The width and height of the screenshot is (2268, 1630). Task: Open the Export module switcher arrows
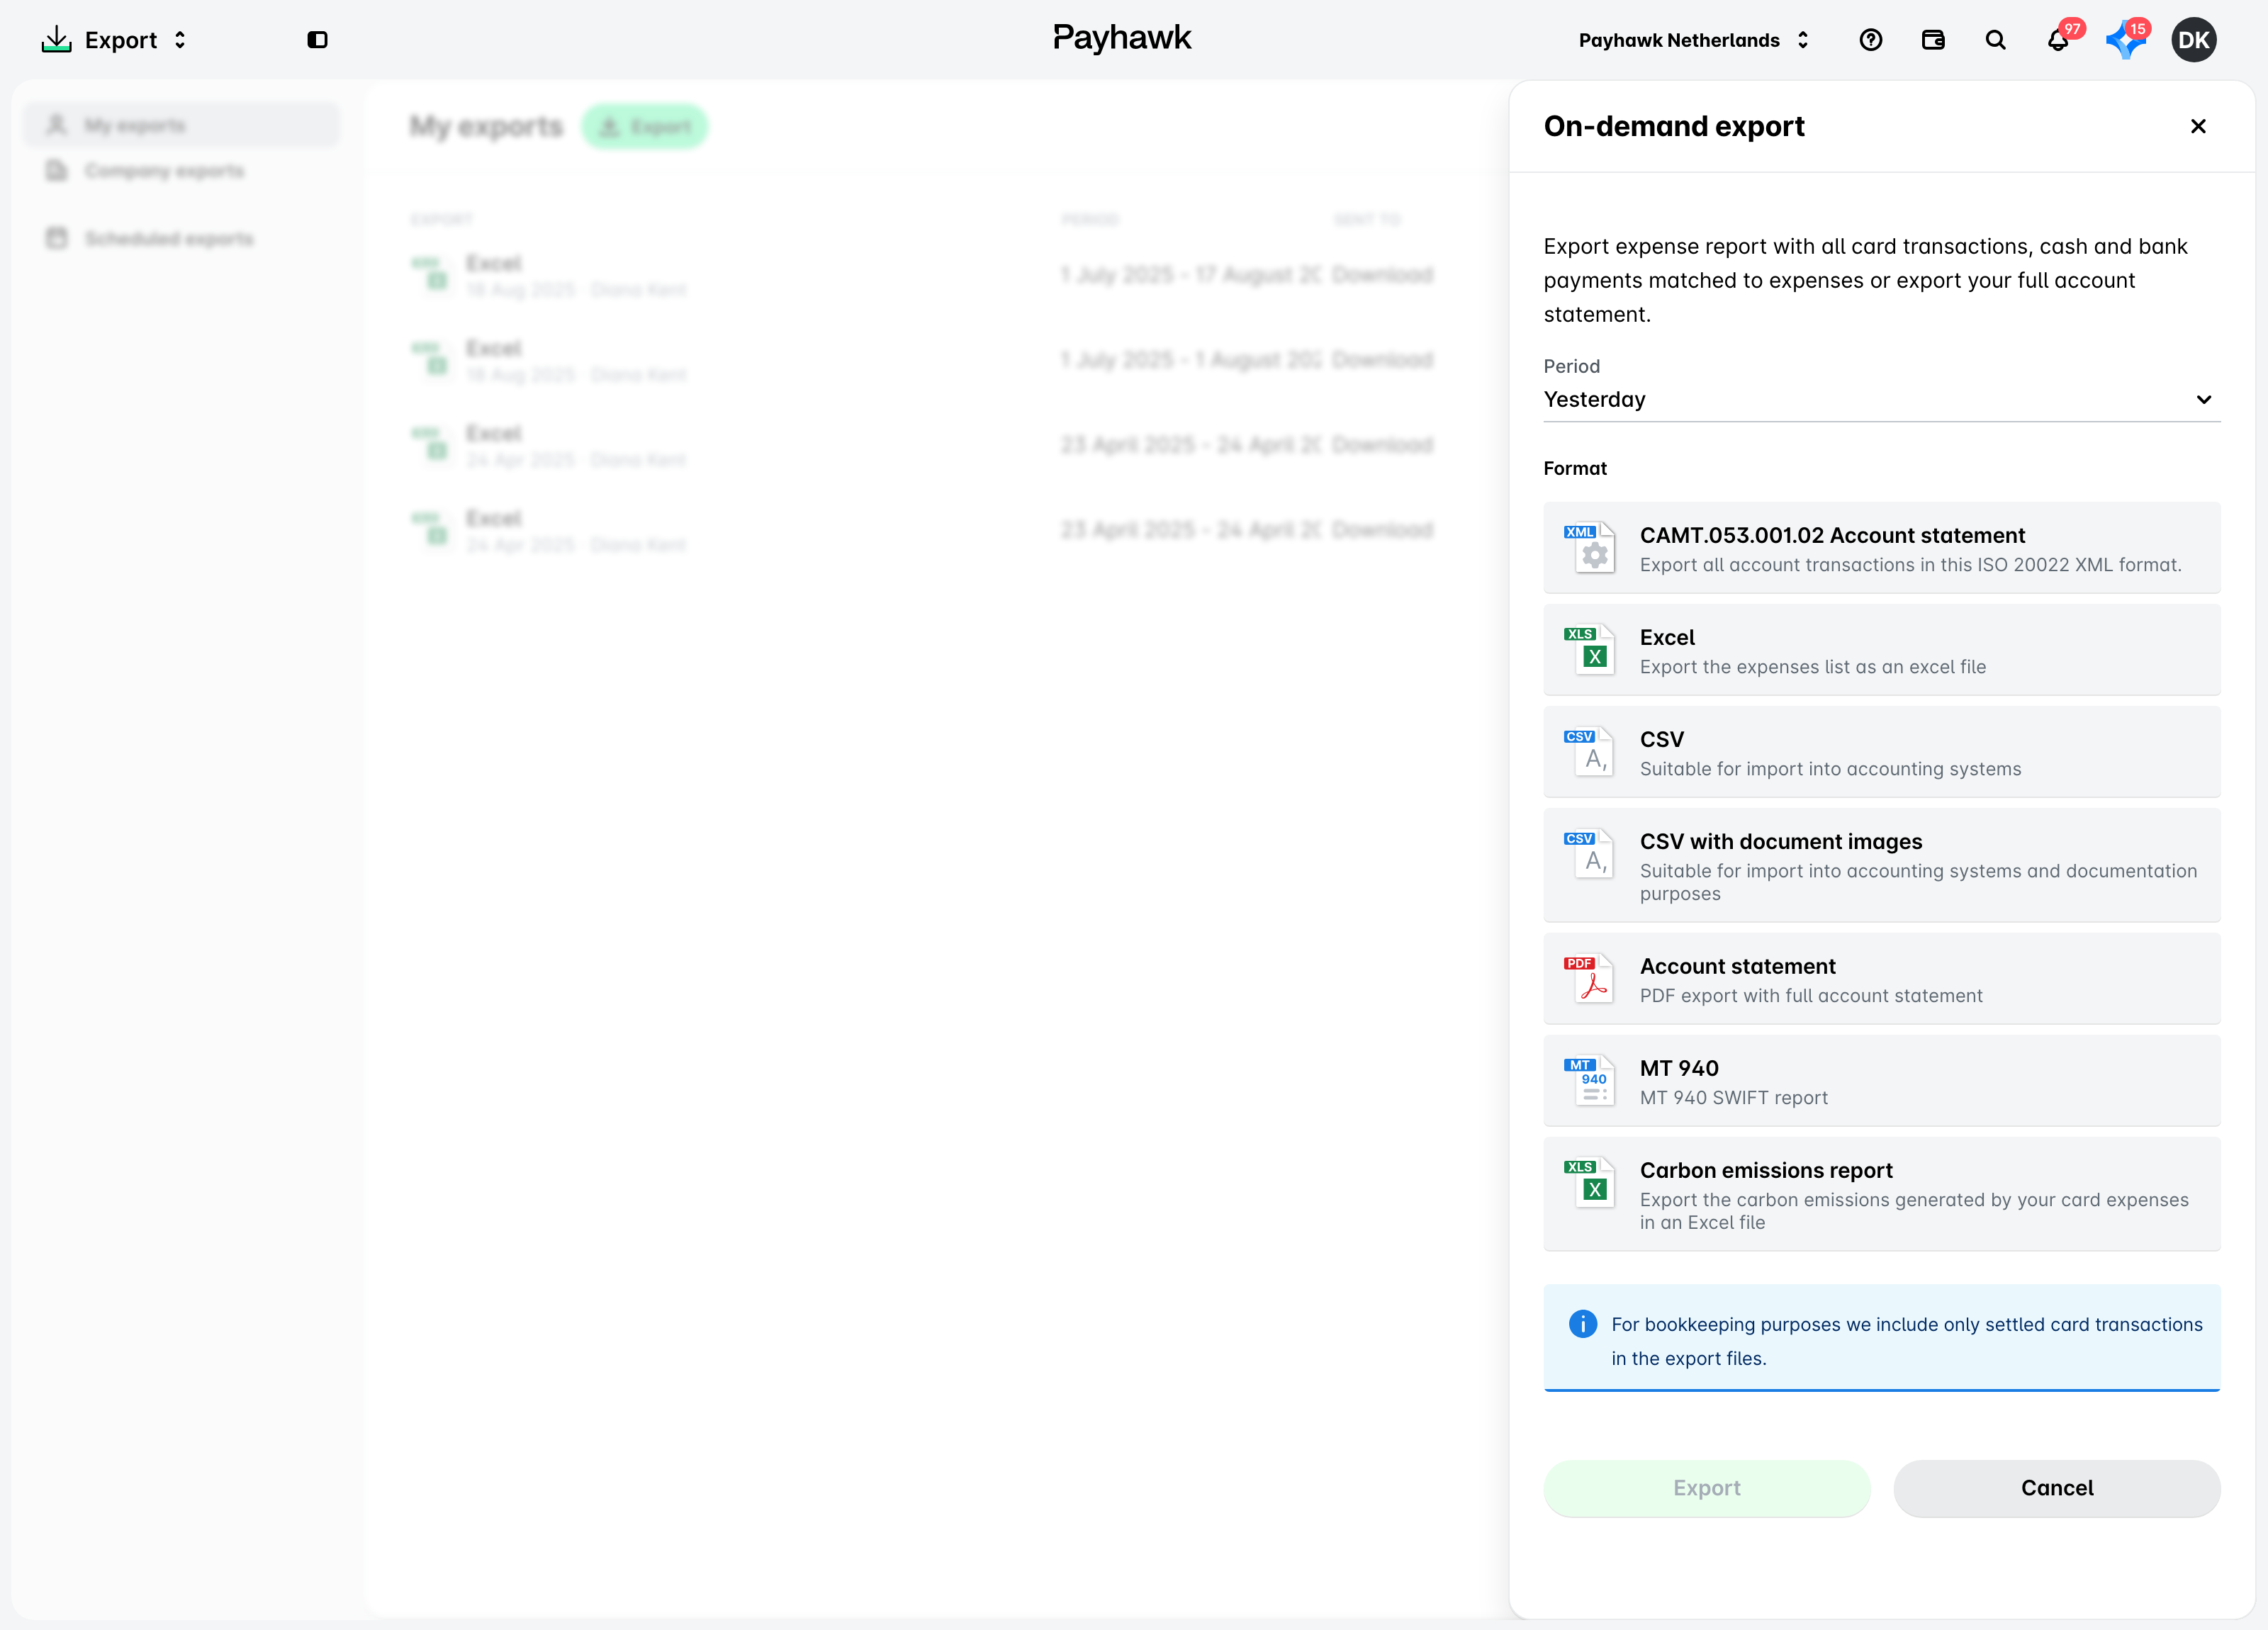click(180, 40)
